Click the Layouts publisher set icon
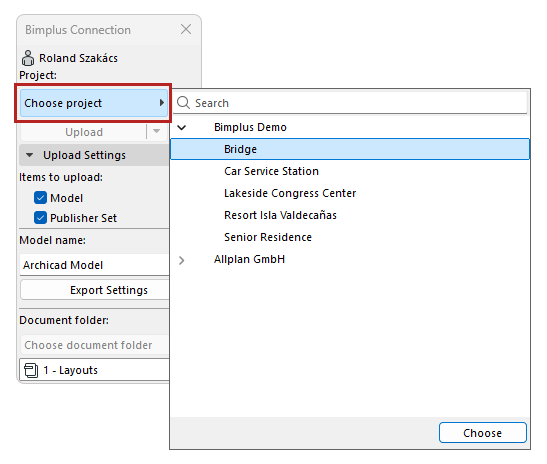 pyautogui.click(x=31, y=370)
